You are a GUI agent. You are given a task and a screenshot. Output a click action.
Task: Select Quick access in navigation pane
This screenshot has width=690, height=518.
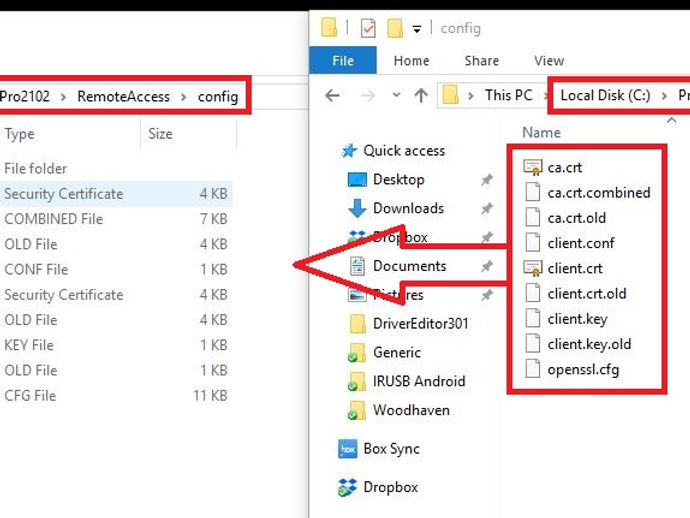(404, 151)
